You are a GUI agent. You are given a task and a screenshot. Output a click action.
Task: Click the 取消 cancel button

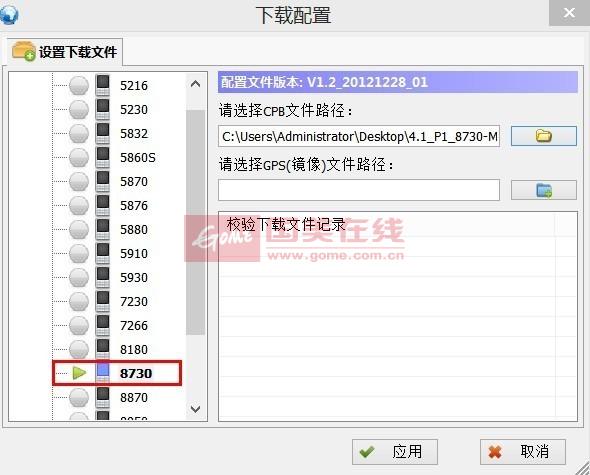coord(523,452)
